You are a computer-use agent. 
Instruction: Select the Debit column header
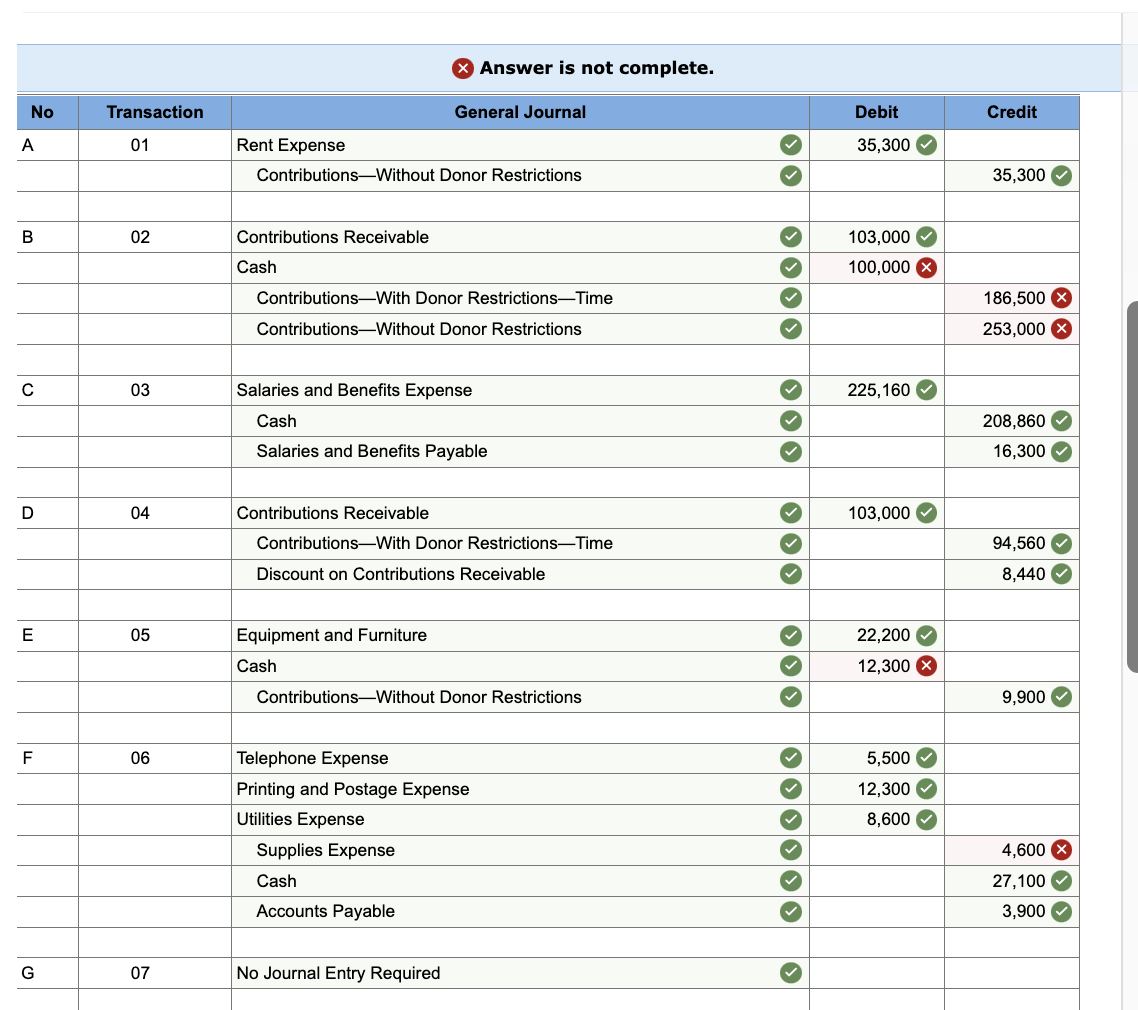877,112
